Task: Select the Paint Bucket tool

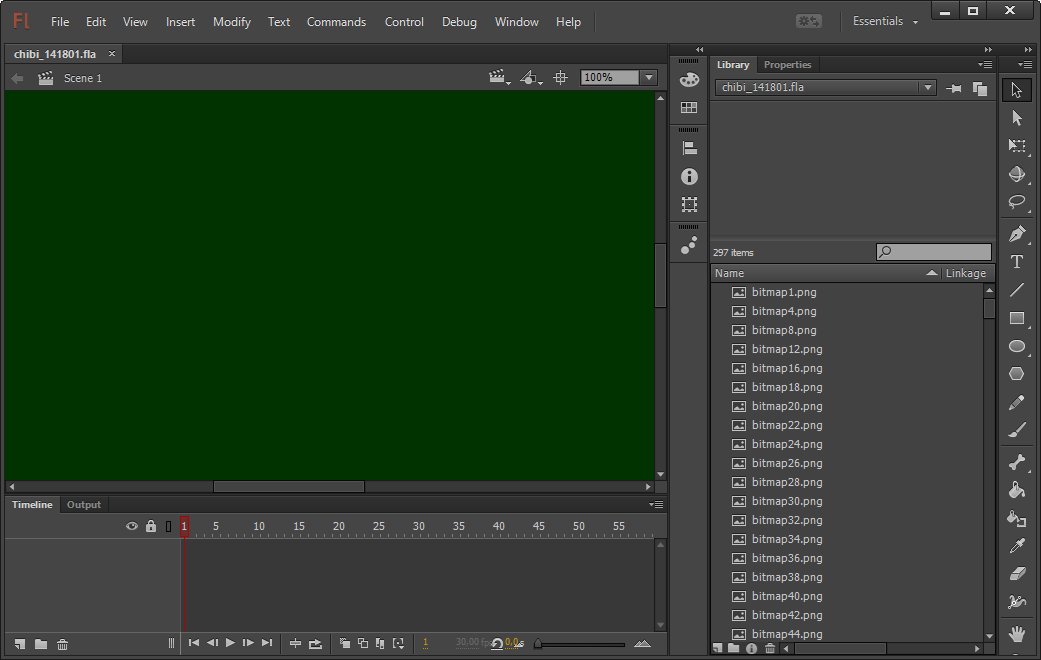Action: (1017, 490)
